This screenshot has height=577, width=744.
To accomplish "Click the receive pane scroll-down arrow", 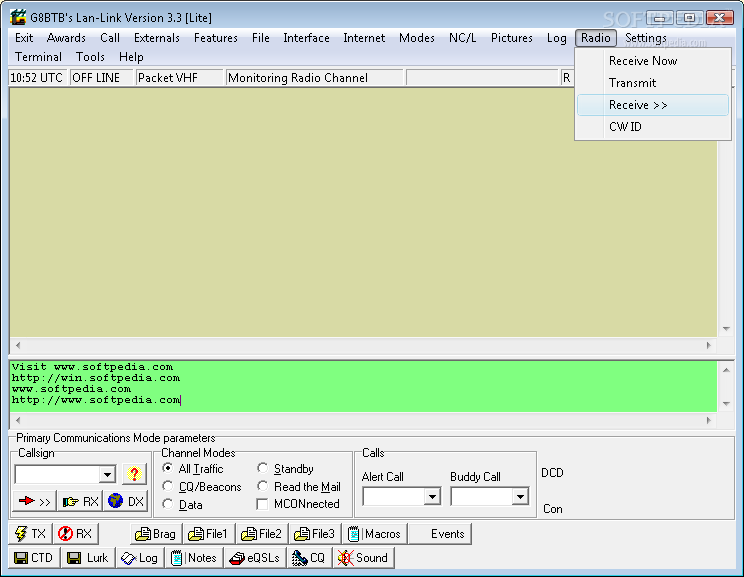I will 726,329.
